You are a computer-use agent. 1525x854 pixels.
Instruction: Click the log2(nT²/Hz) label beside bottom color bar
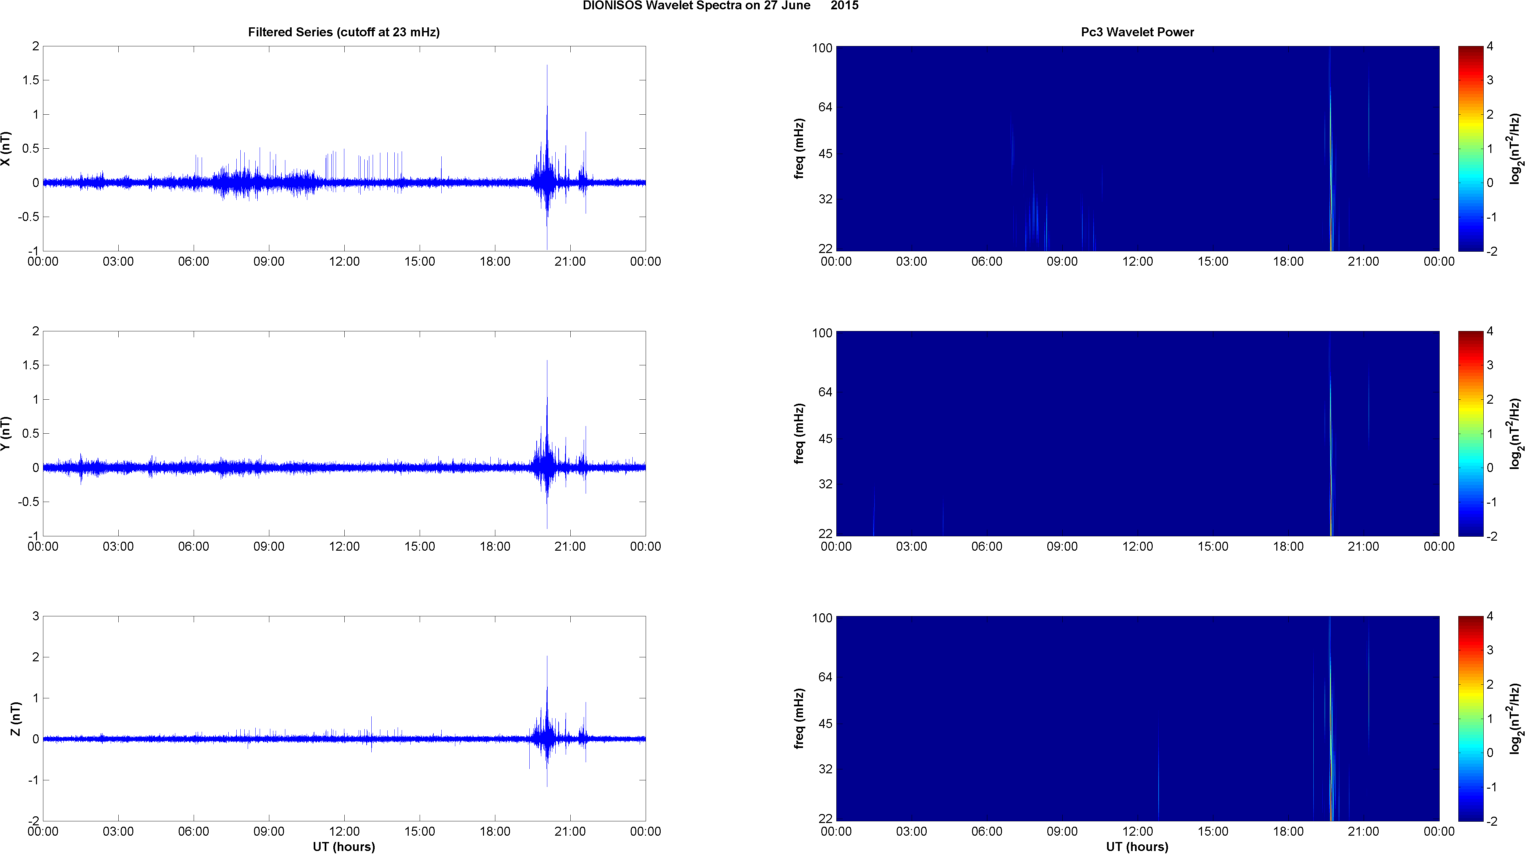[x=1516, y=719]
